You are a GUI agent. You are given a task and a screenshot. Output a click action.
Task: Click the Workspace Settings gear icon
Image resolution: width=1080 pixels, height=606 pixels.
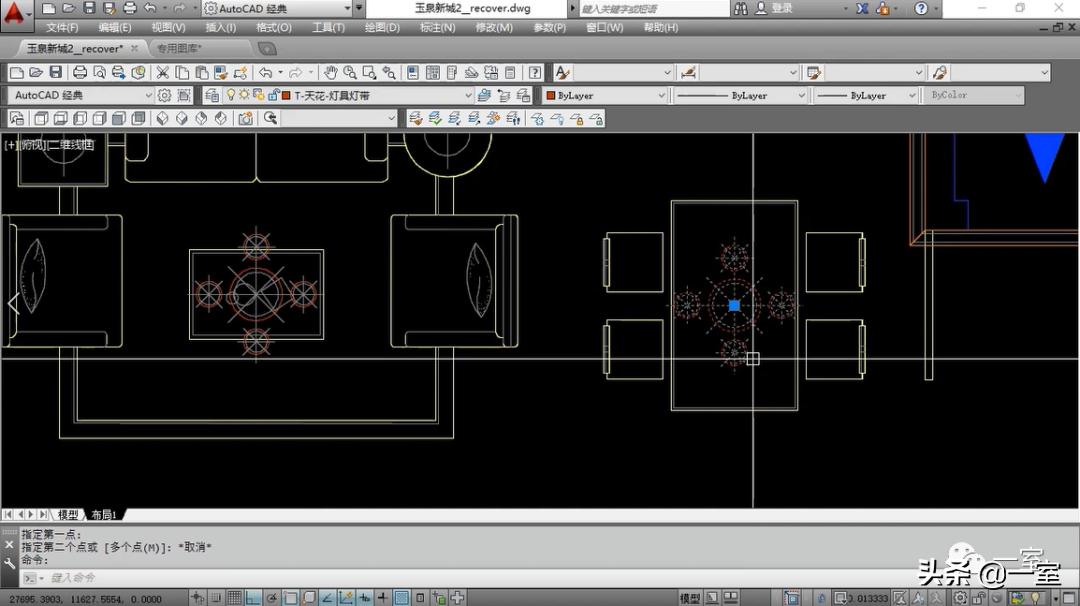[x=164, y=96]
